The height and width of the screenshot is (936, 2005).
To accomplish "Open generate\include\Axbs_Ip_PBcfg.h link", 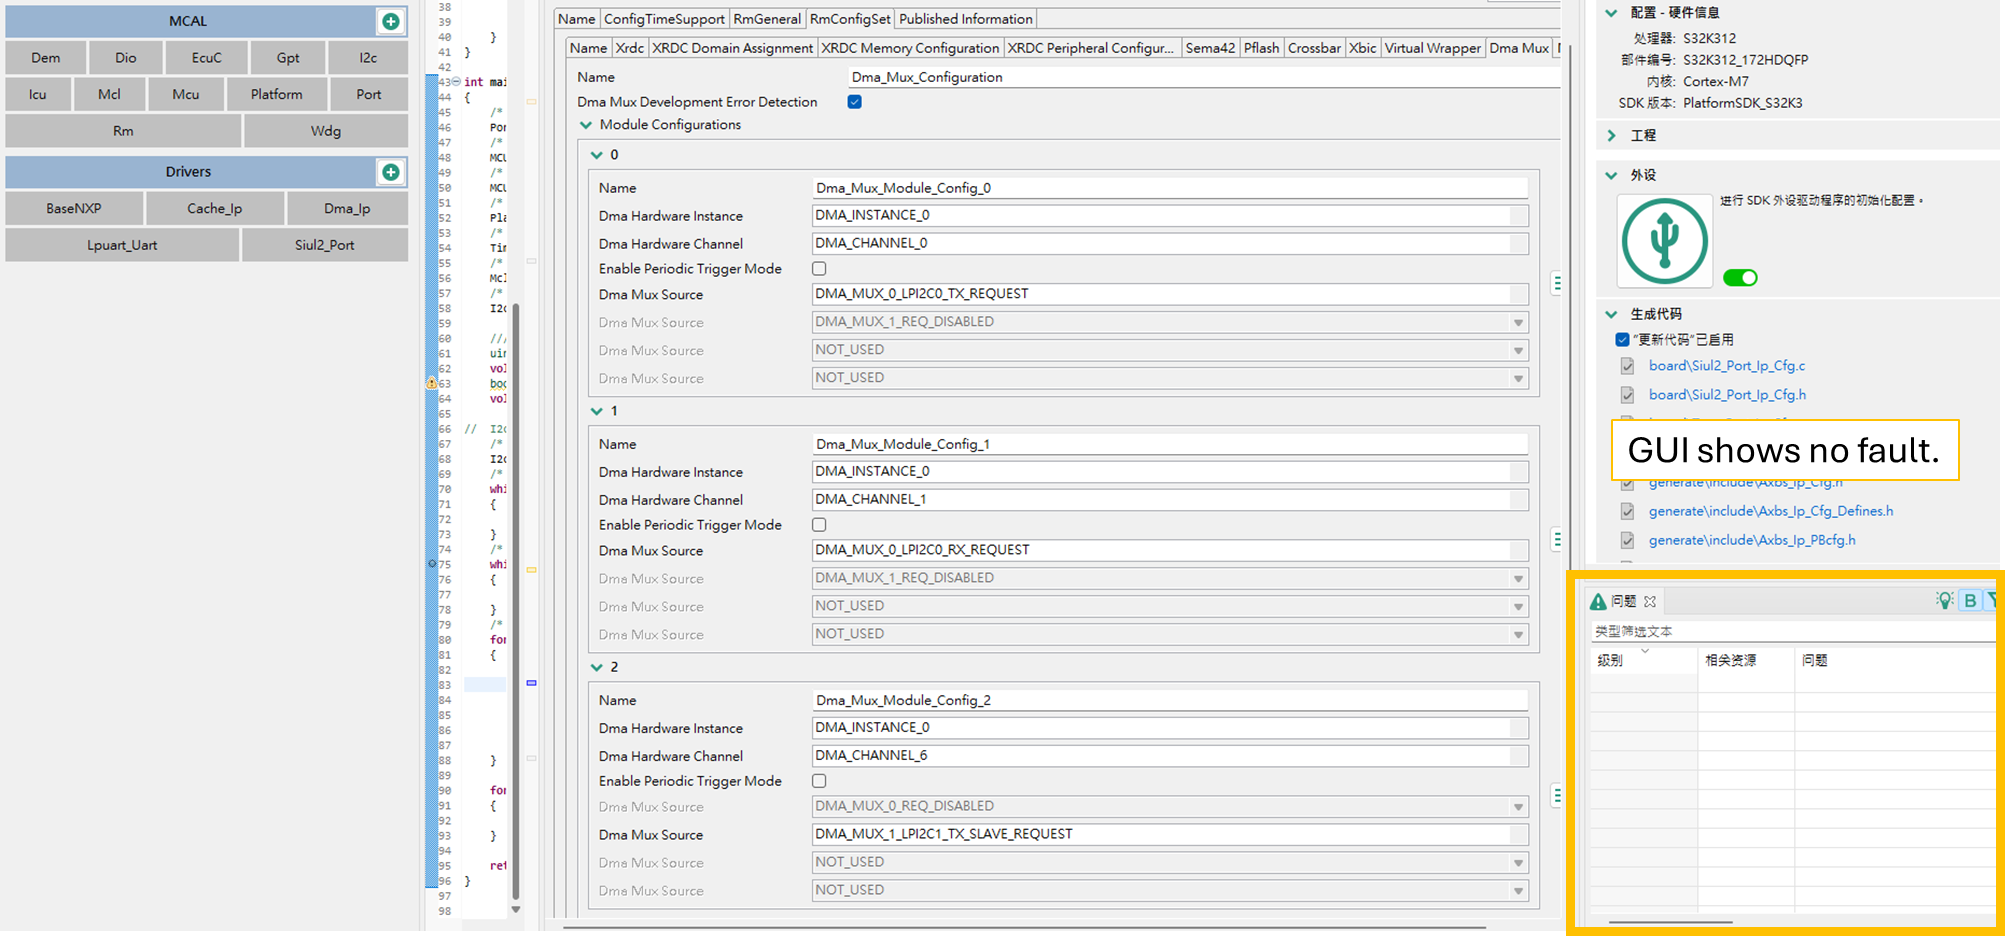I will (1752, 540).
